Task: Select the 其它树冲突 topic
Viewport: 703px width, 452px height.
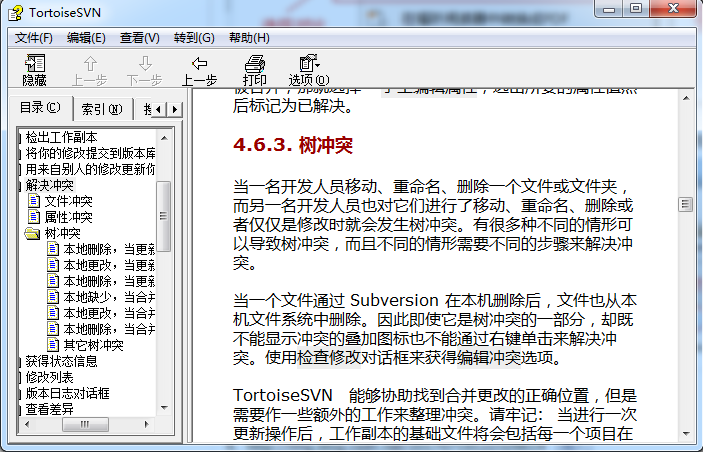Action: pos(93,345)
